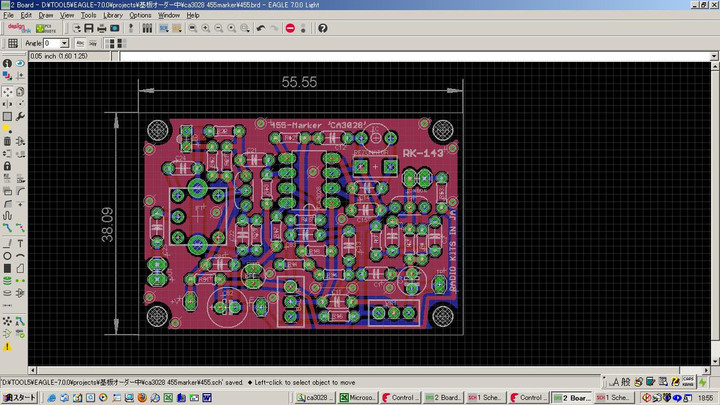Screen dimensions: 720x405
Task: Select the Text tool in left toolbar
Action: pos(21,243)
